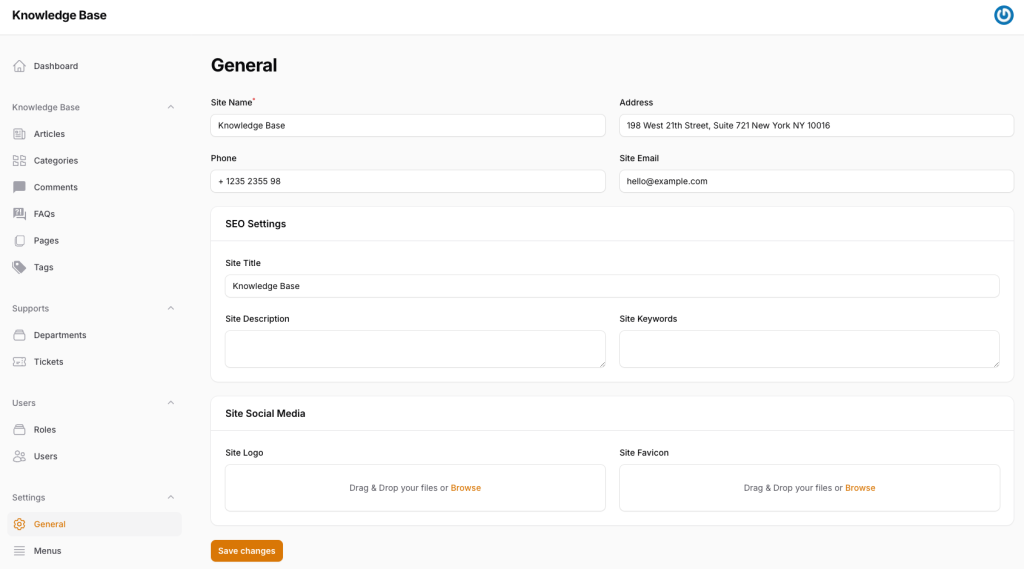Screen dimensions: 1024x569
Task: Collapse the Knowledge Base sidebar section
Action: point(170,107)
